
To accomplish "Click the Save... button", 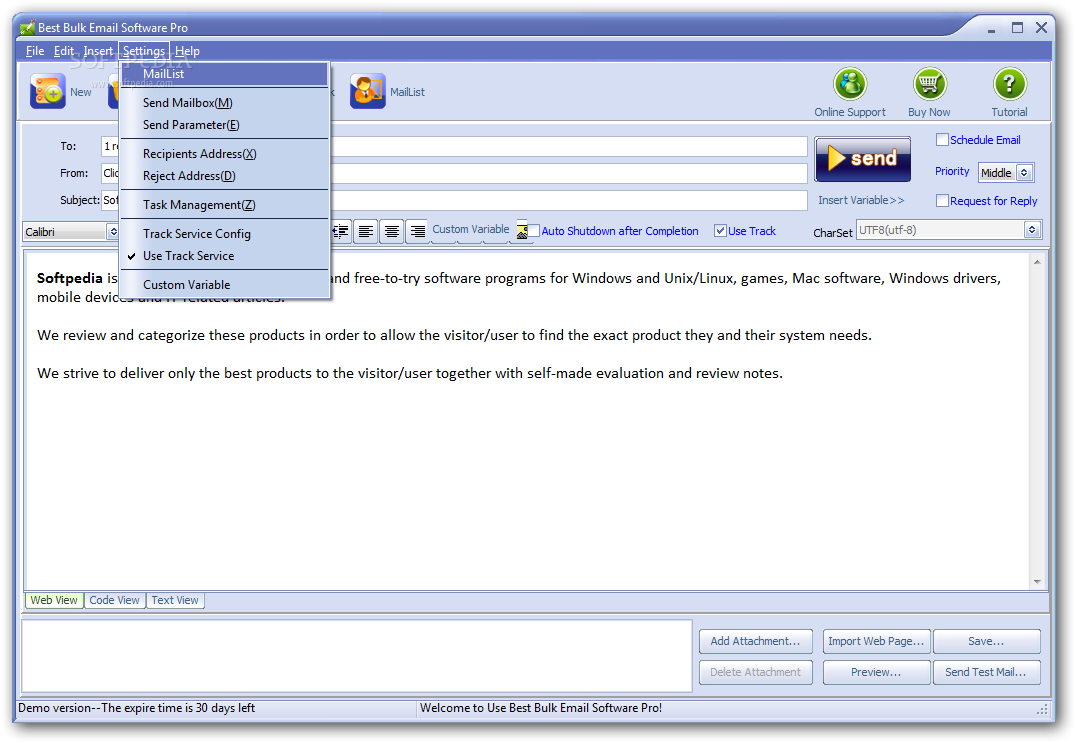I will [986, 641].
